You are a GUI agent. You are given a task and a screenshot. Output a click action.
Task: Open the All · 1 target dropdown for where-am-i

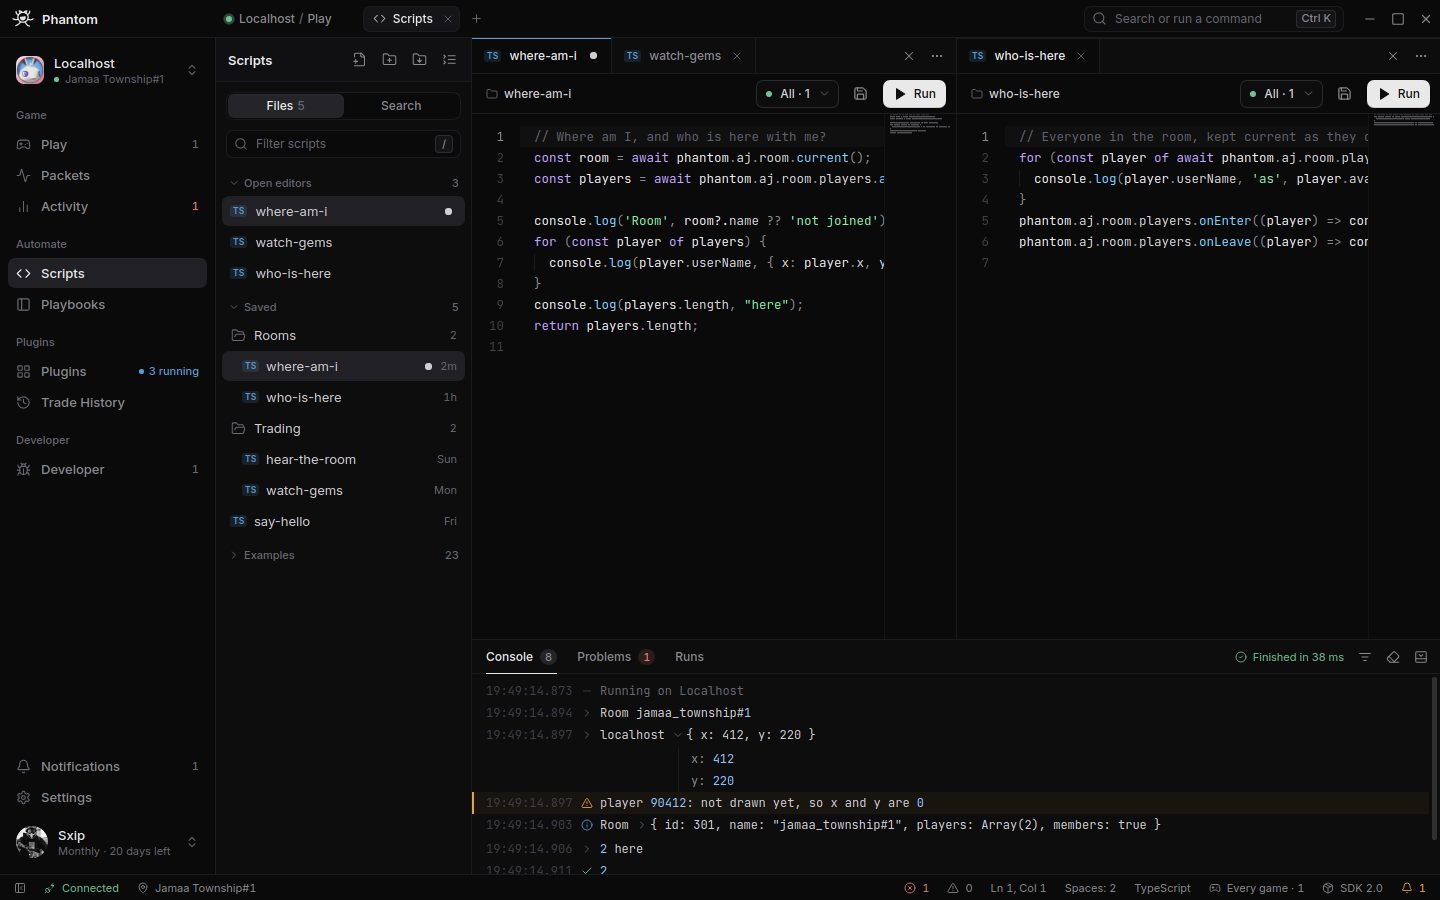796,94
